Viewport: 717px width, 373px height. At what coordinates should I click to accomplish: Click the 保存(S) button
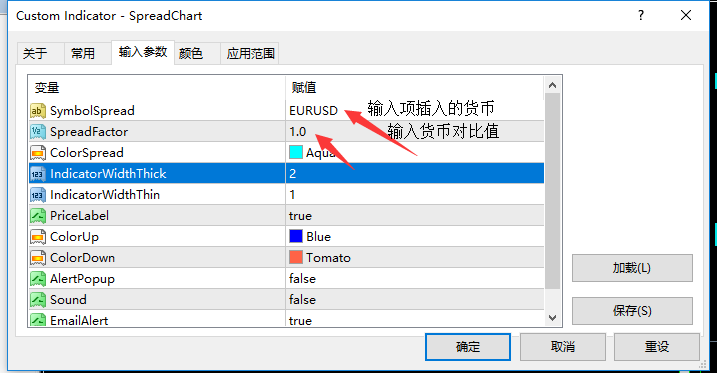[632, 311]
